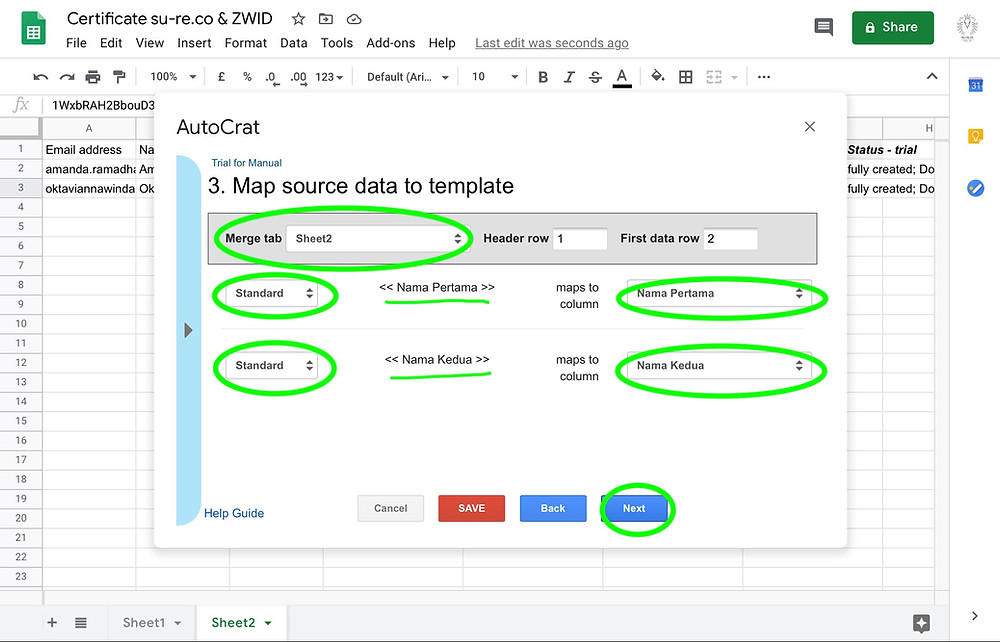Open Google Calendar side panel
The width and height of the screenshot is (1000, 642).
click(x=975, y=84)
